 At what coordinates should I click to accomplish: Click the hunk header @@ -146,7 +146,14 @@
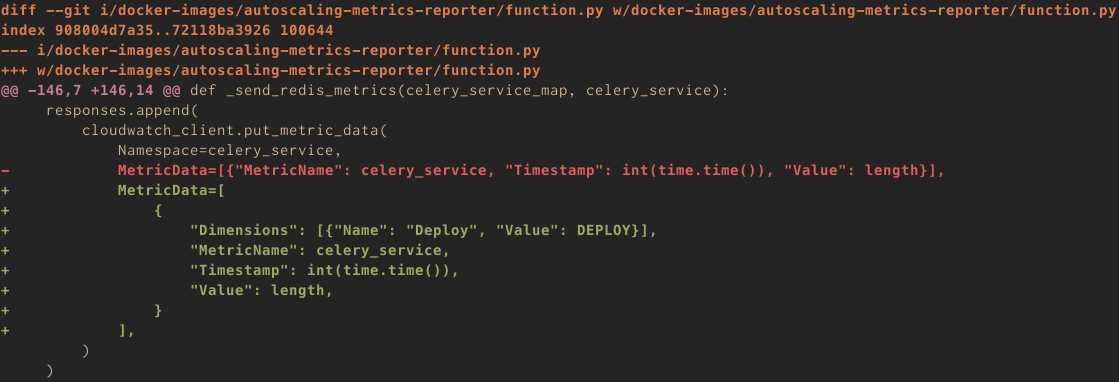tap(91, 91)
